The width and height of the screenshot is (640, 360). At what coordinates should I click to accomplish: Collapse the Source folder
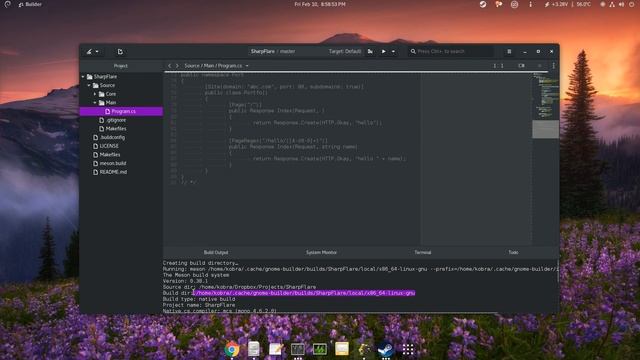tap(89, 85)
